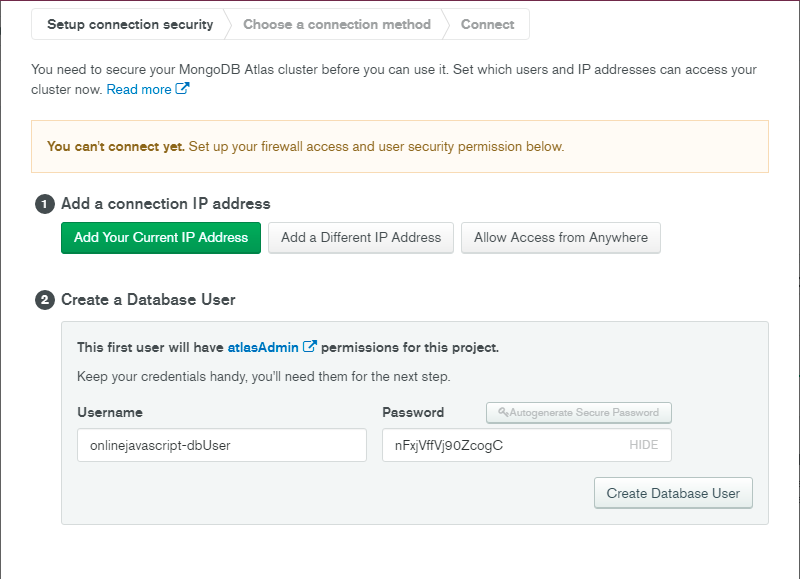Add Your Current IP Address
The height and width of the screenshot is (579, 800).
(161, 238)
